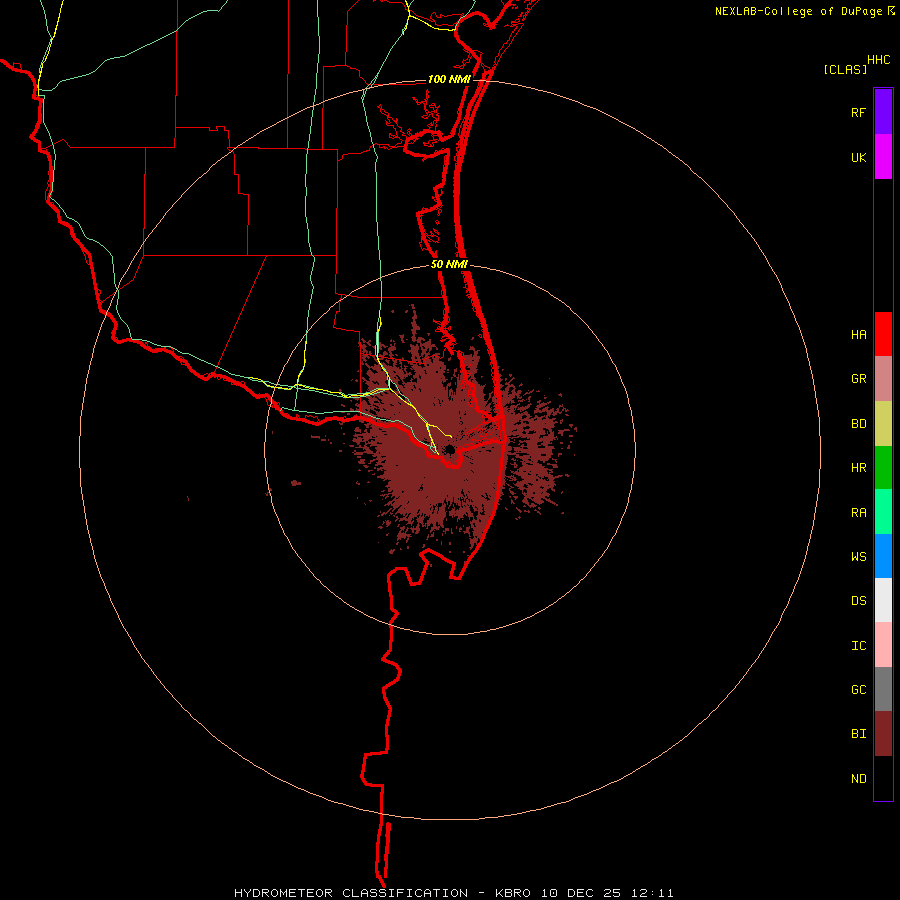This screenshot has width=900, height=900.
Task: Click the HR green legend swatch
Action: pyautogui.click(x=883, y=468)
